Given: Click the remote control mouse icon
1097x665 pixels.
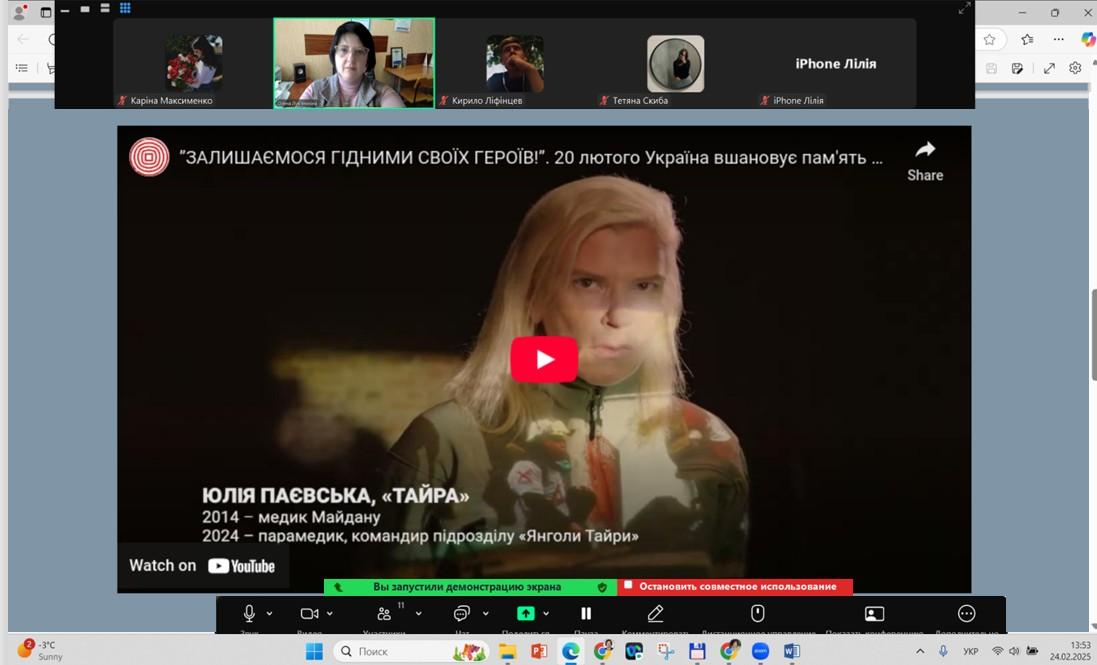Looking at the screenshot, I should click(x=758, y=613).
